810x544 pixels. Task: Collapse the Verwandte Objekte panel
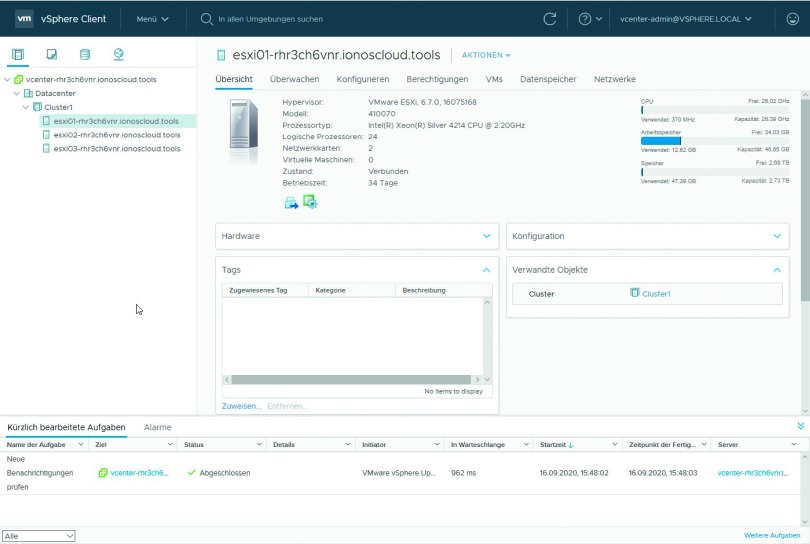(x=777, y=270)
